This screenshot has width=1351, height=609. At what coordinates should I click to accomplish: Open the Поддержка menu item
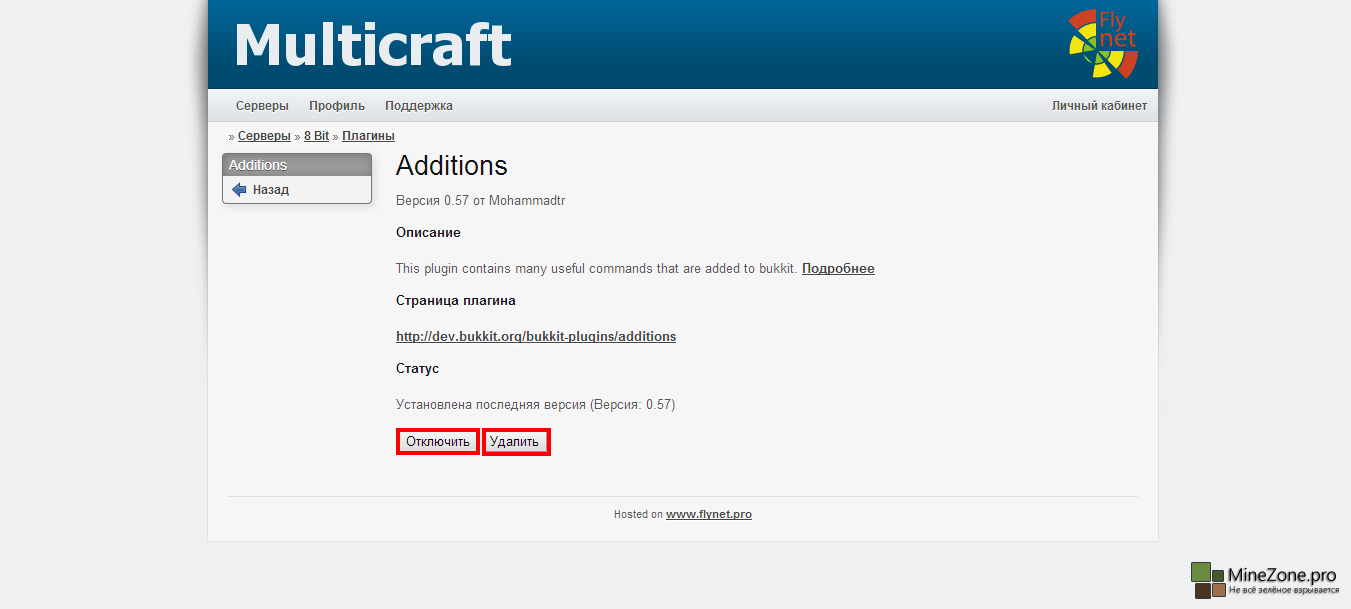point(419,106)
